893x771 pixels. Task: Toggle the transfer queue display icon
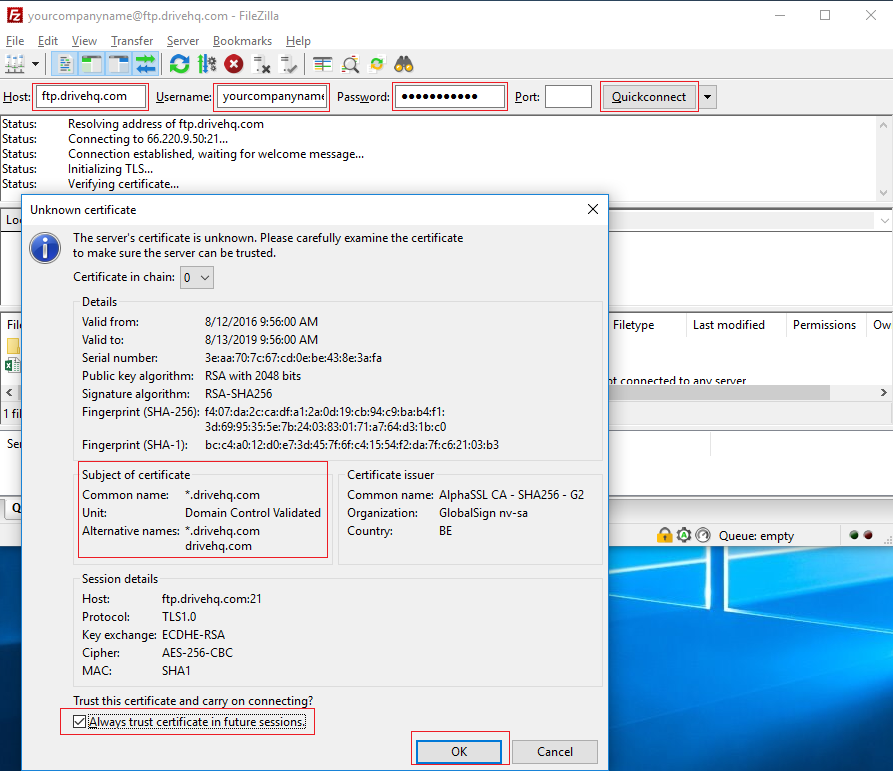(x=146, y=64)
